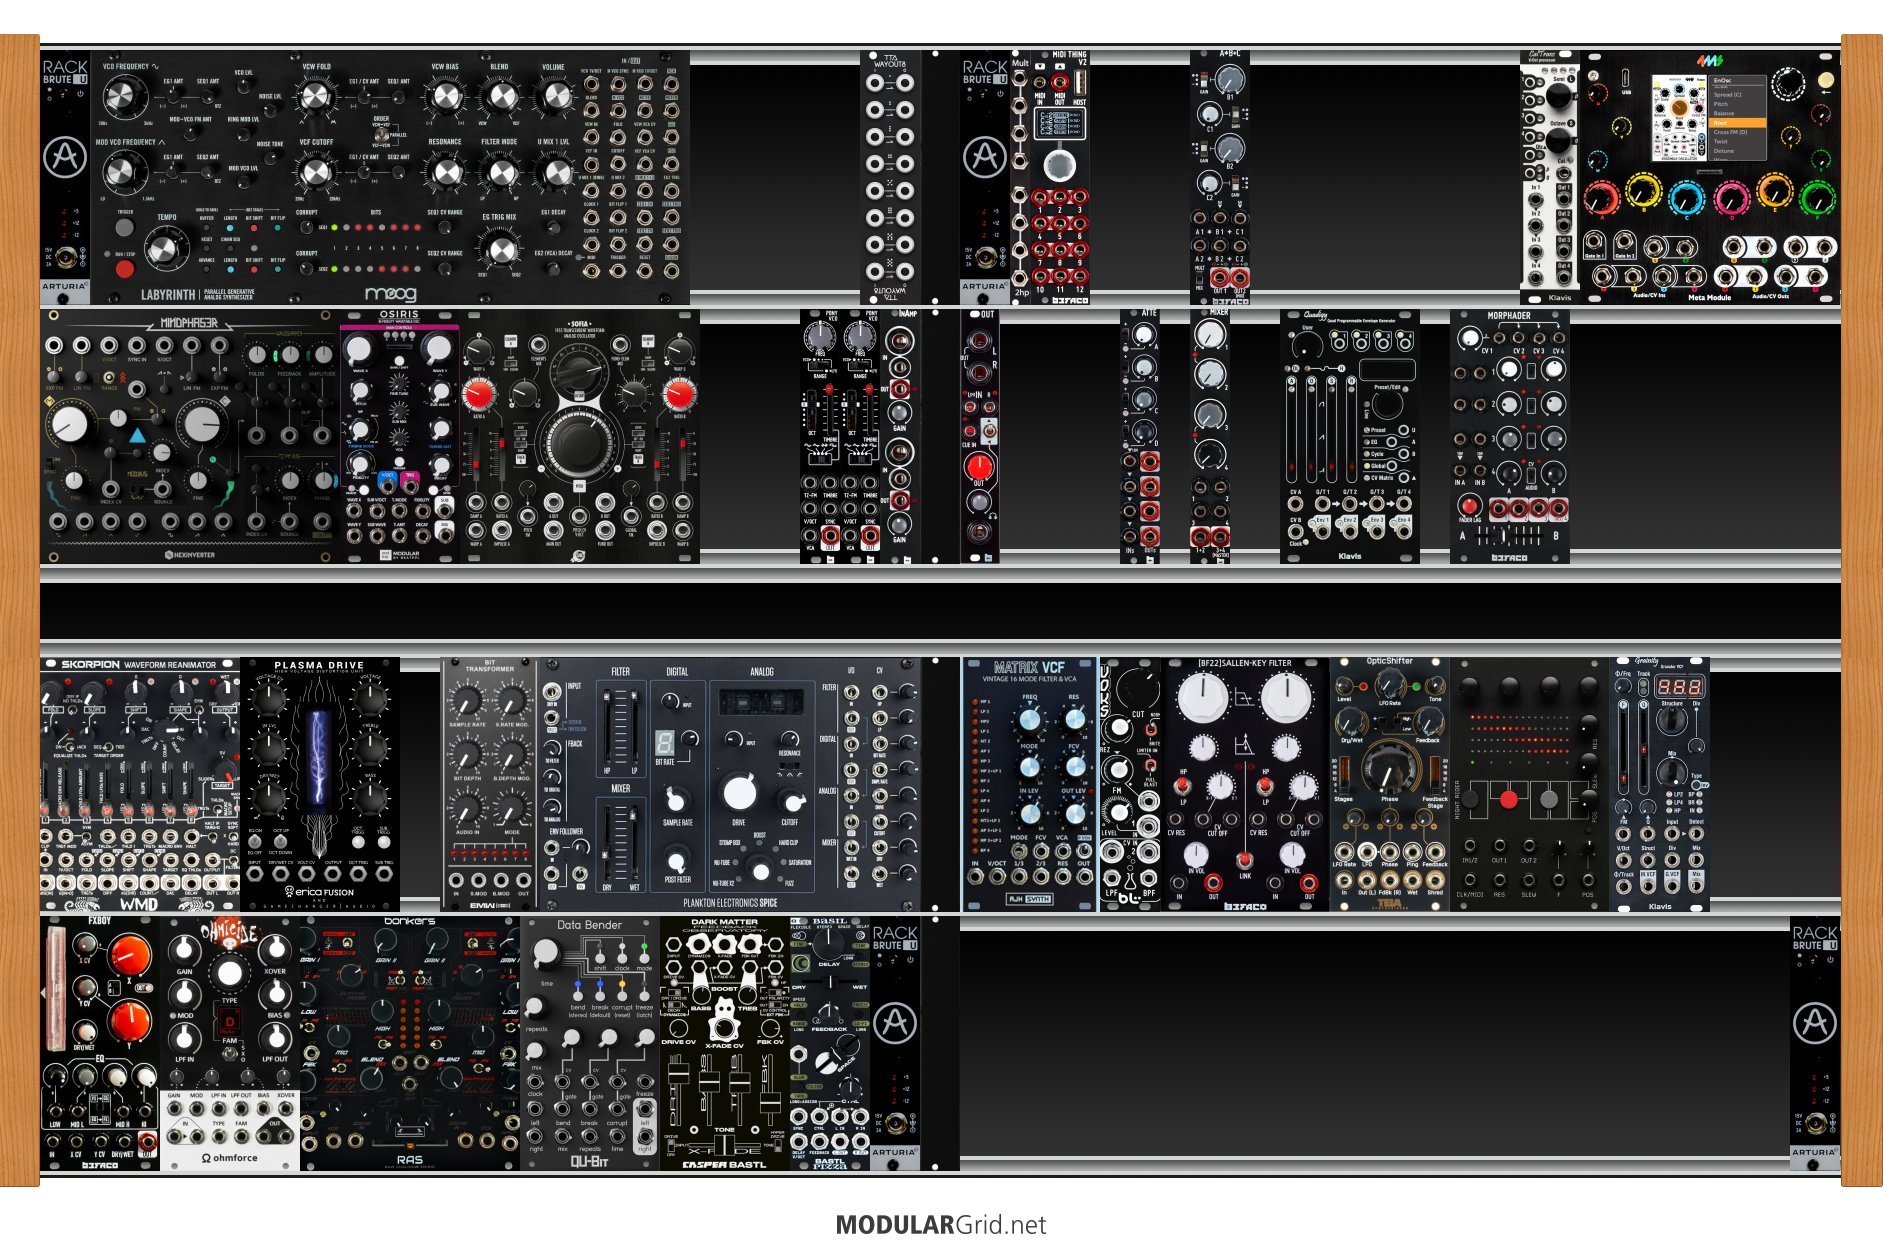Flip the LINK switch on Sallen-Key Filter
The height and width of the screenshot is (1246, 1883).
1244,862
